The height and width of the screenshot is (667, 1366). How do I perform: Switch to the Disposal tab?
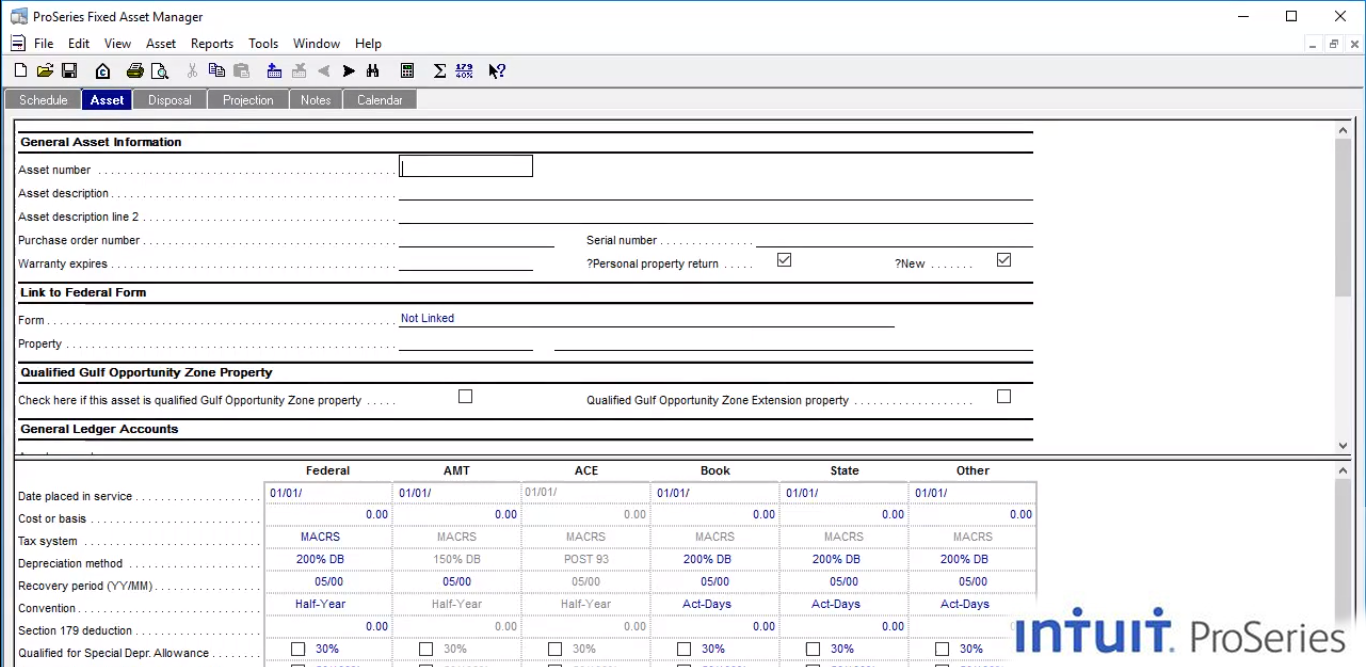pyautogui.click(x=169, y=99)
